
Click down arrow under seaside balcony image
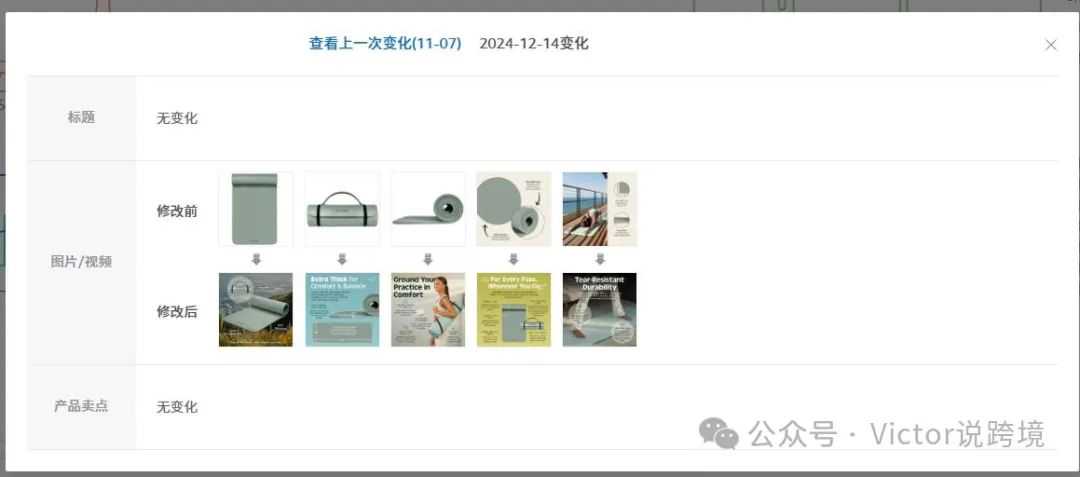(x=599, y=259)
